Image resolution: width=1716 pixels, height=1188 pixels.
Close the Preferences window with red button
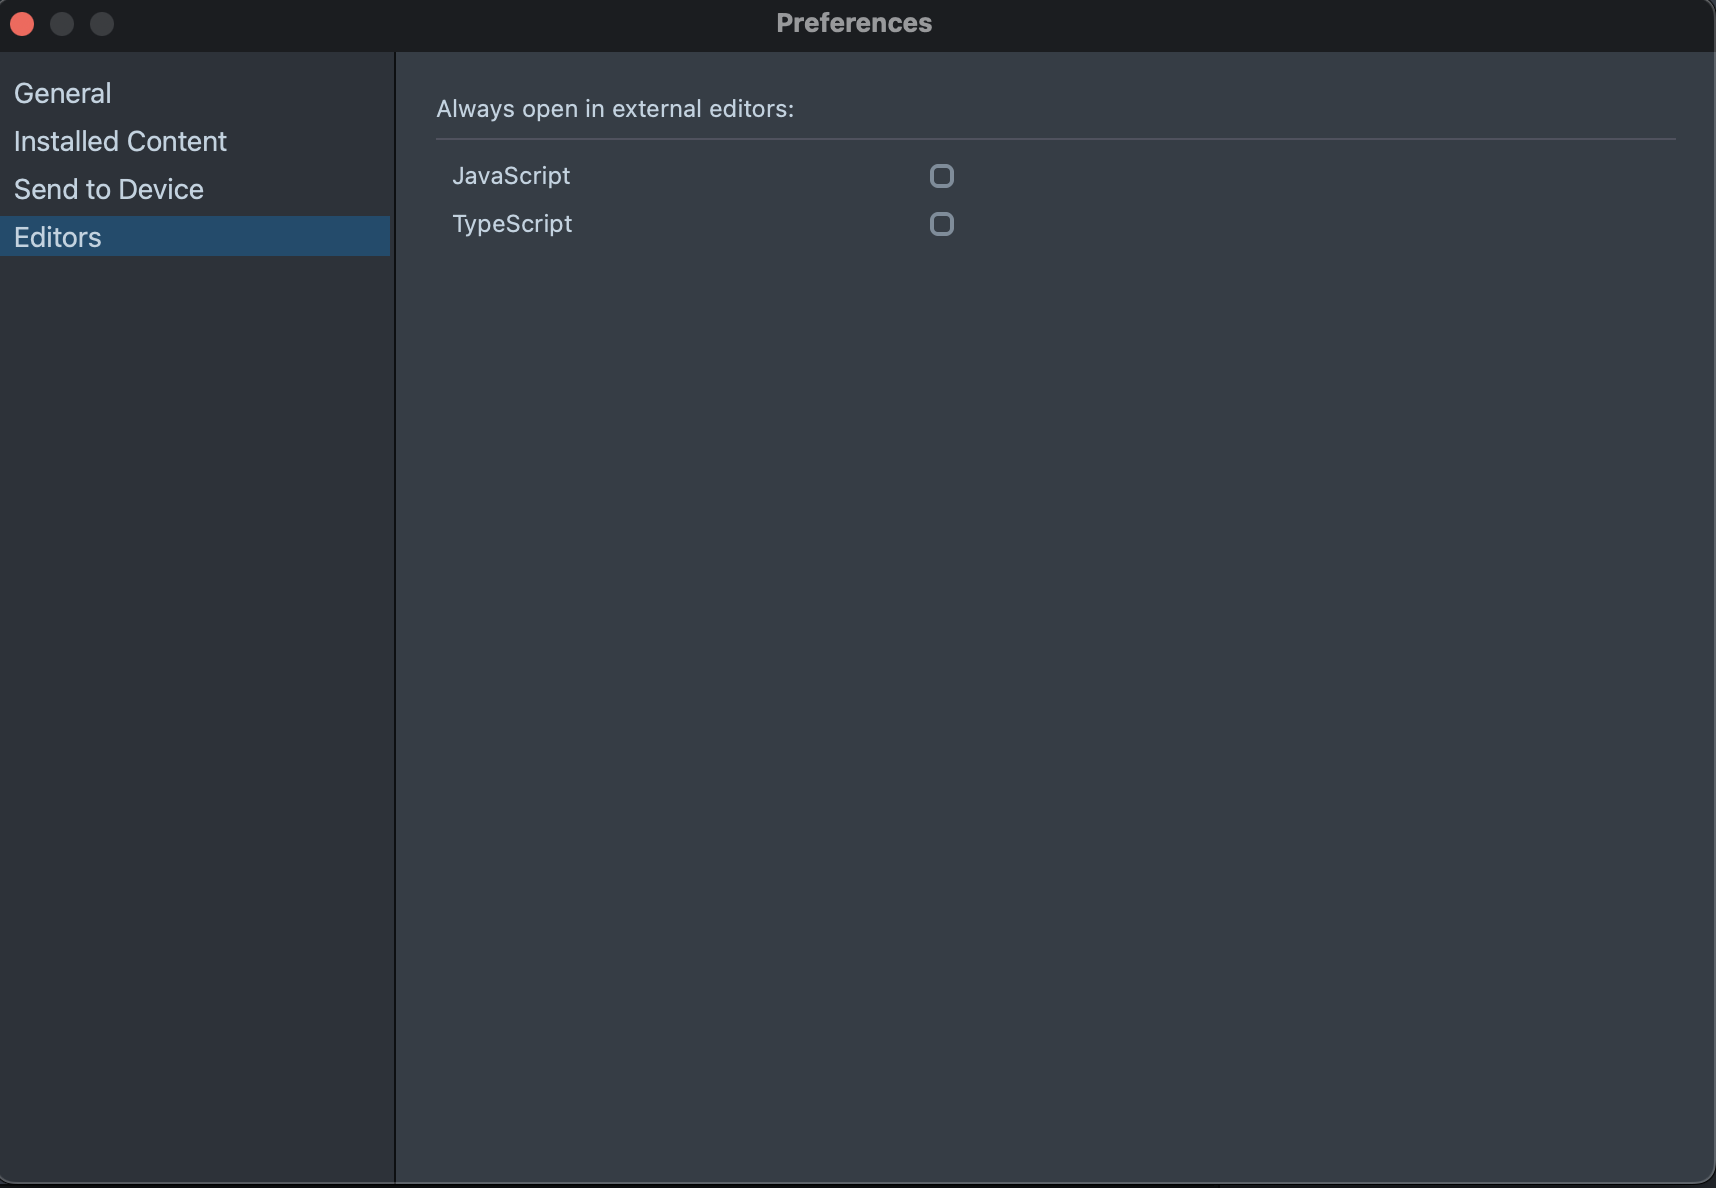click(22, 24)
